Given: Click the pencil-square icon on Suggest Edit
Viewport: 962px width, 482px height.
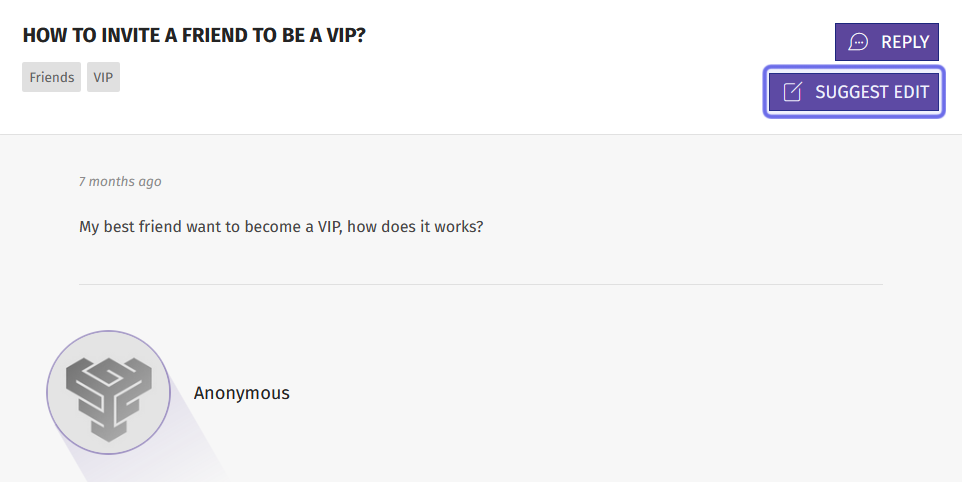Looking at the screenshot, I should 792,92.
